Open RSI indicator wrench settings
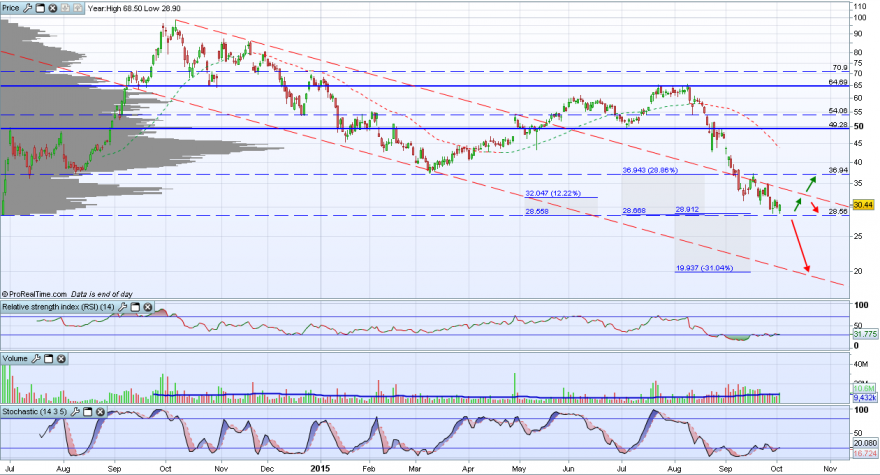Screen dimensions: 880x475 click(122, 307)
